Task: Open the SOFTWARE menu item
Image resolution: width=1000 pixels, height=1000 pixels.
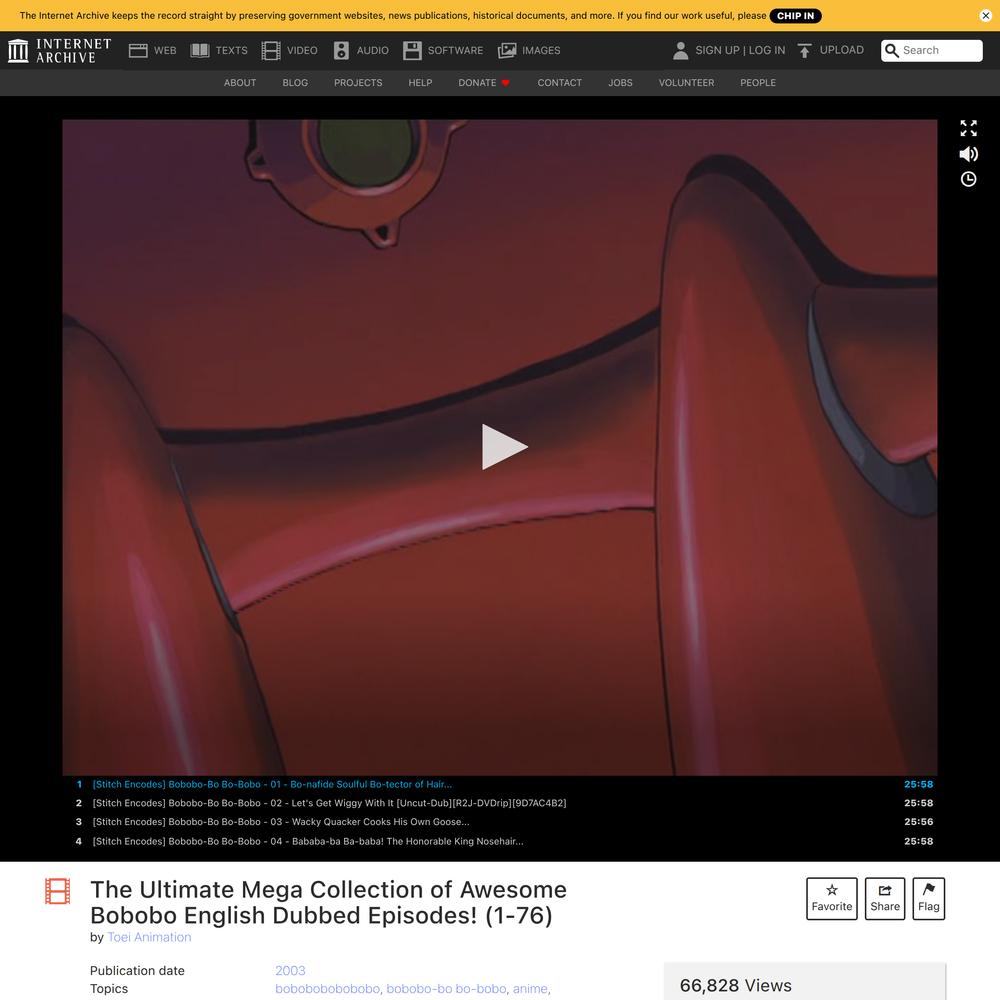Action: (x=455, y=50)
